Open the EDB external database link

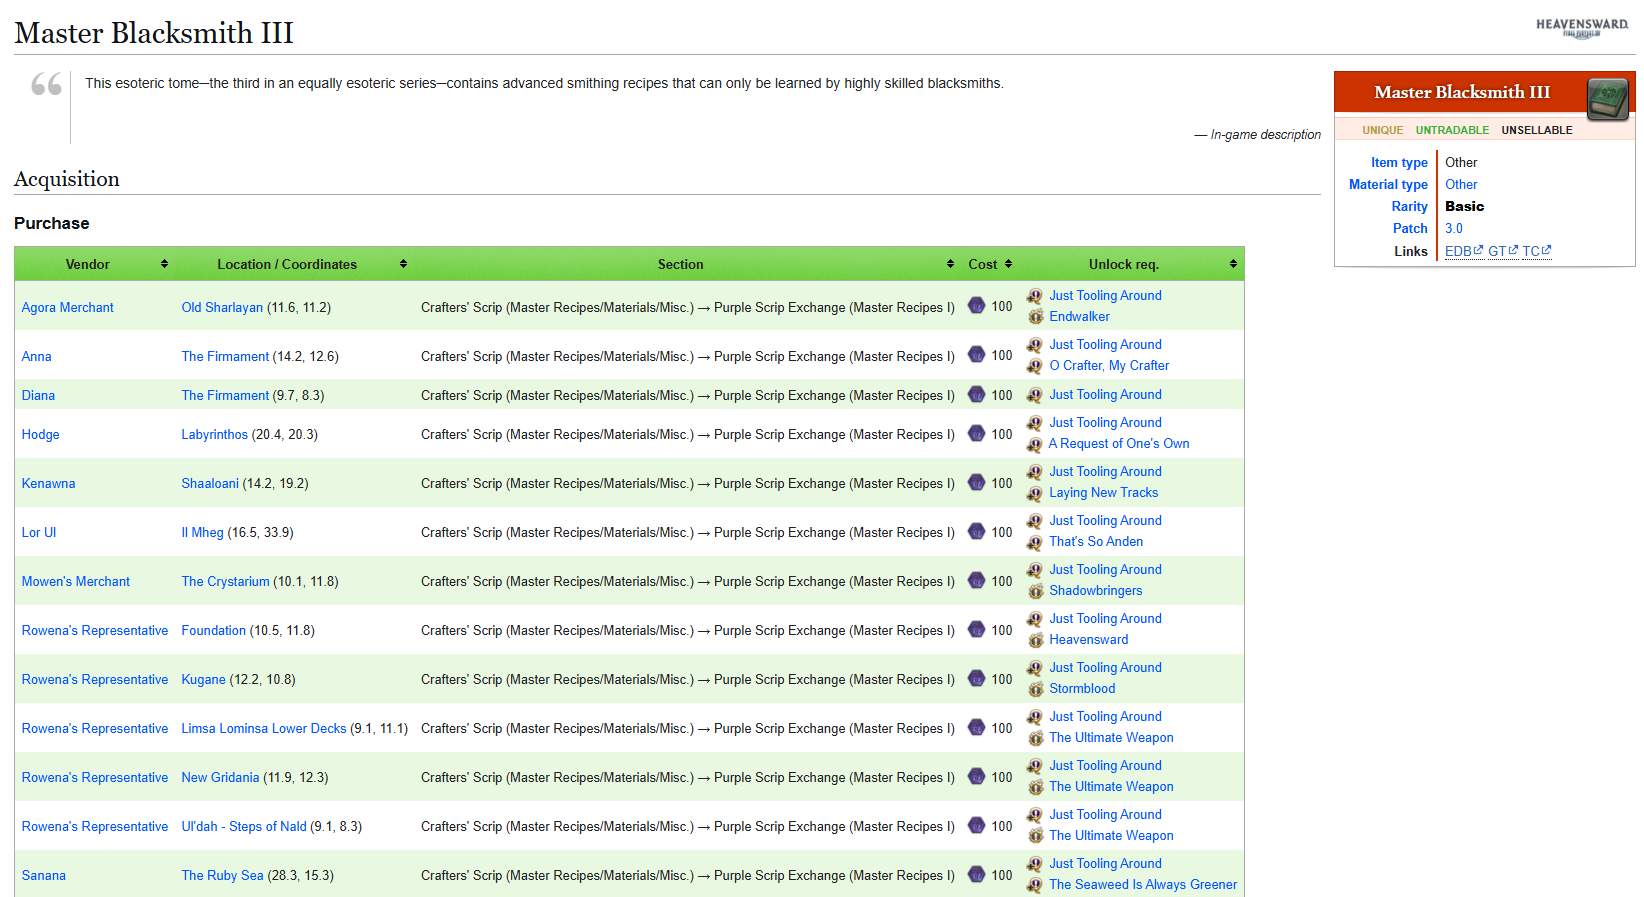[x=1464, y=251]
